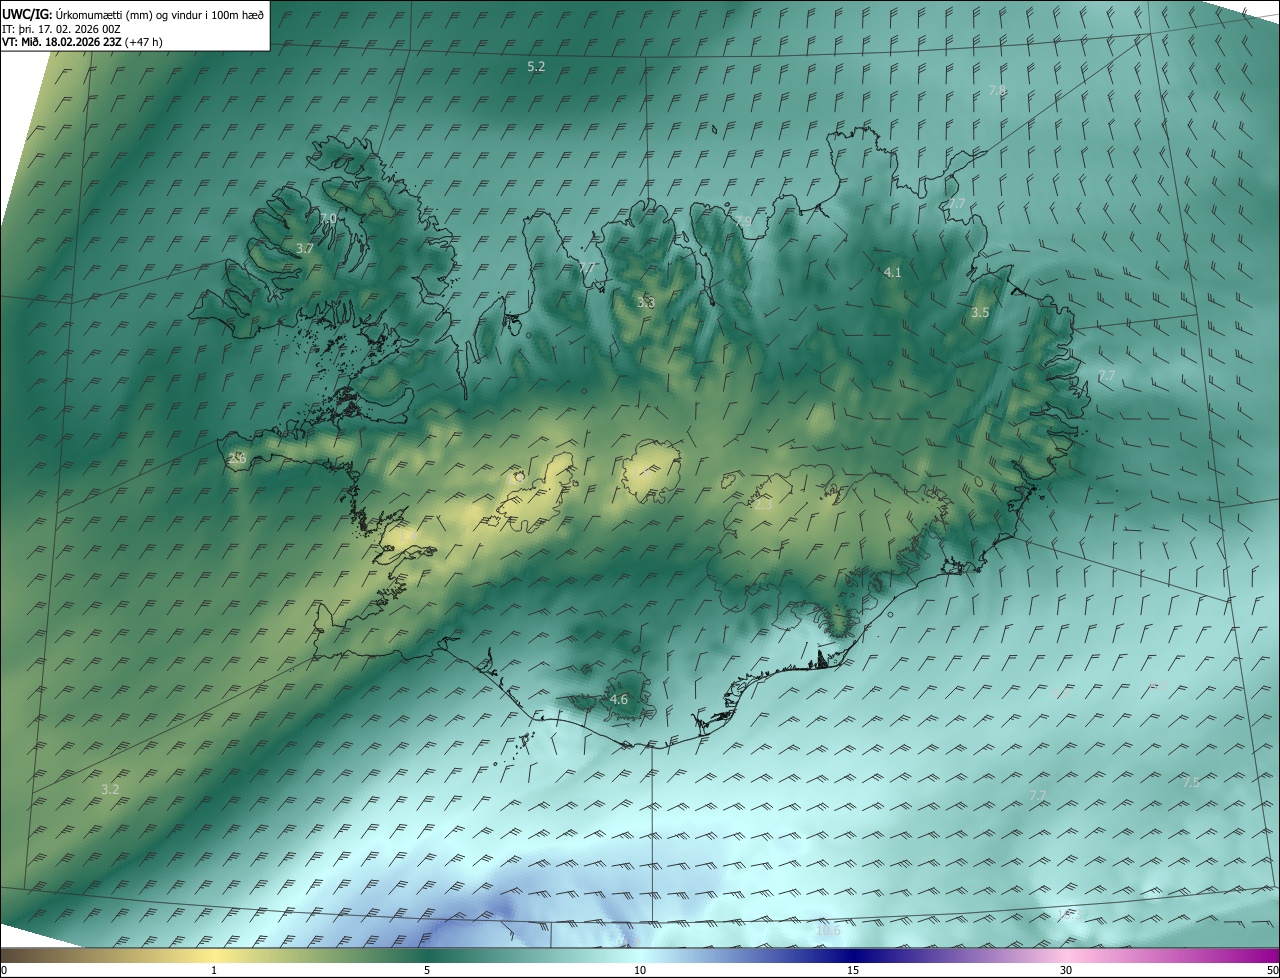
Task: Click the 7.5 value label on the map
Action: [1190, 782]
